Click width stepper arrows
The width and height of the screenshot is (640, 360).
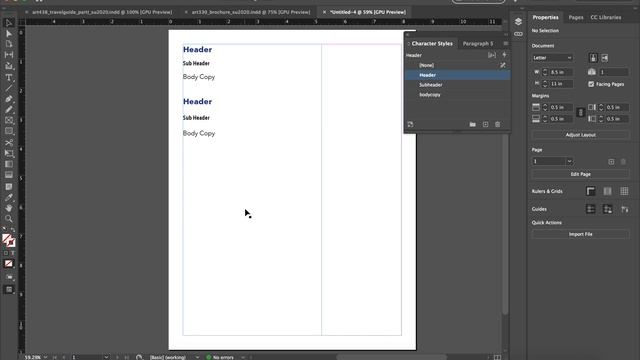click(545, 72)
